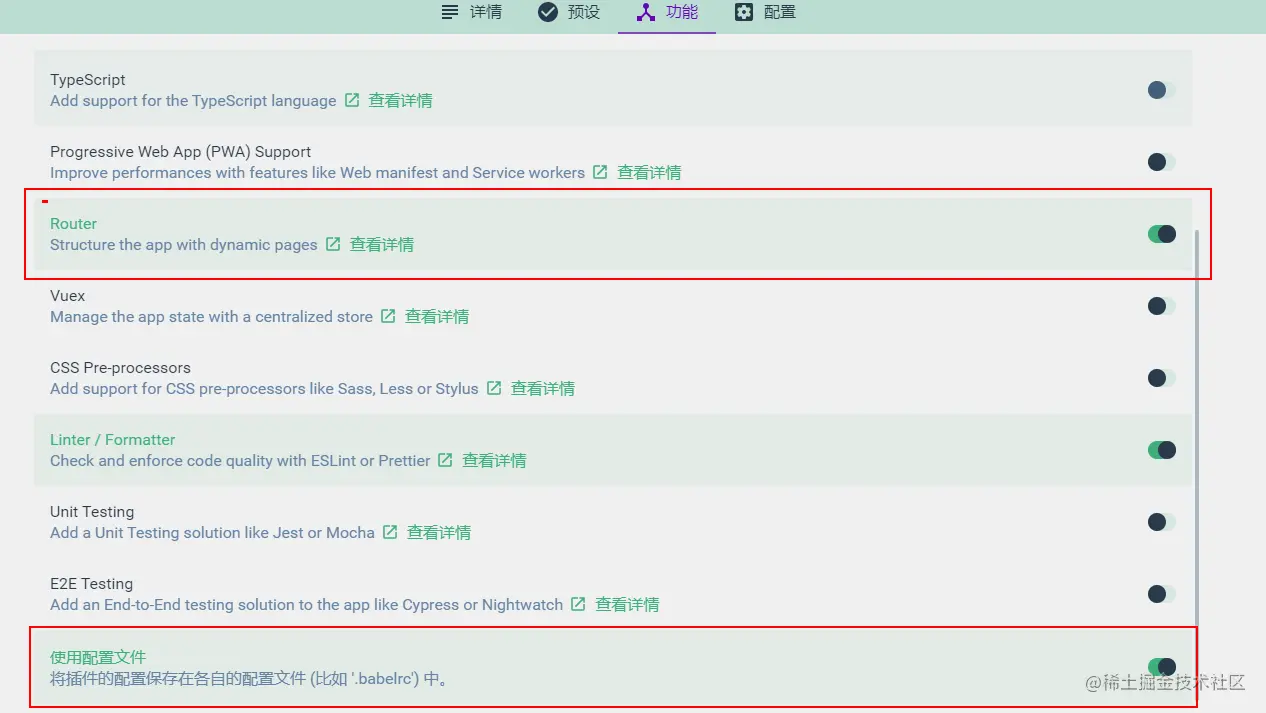Click the 详情 list icon
Viewport: 1266px width, 713px height.
(450, 13)
